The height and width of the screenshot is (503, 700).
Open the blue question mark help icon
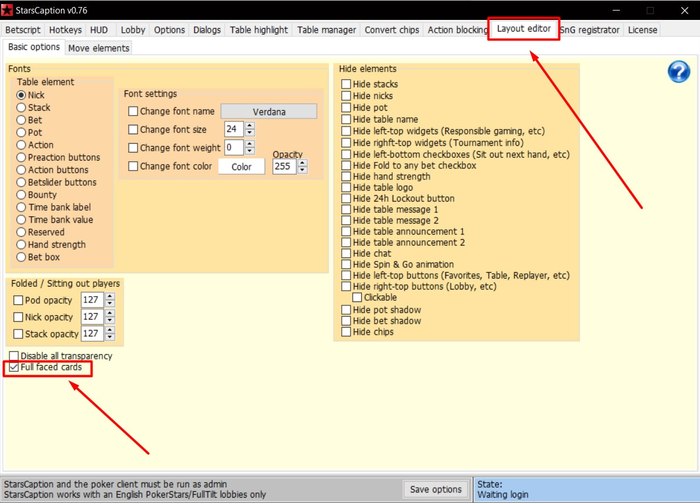click(679, 72)
